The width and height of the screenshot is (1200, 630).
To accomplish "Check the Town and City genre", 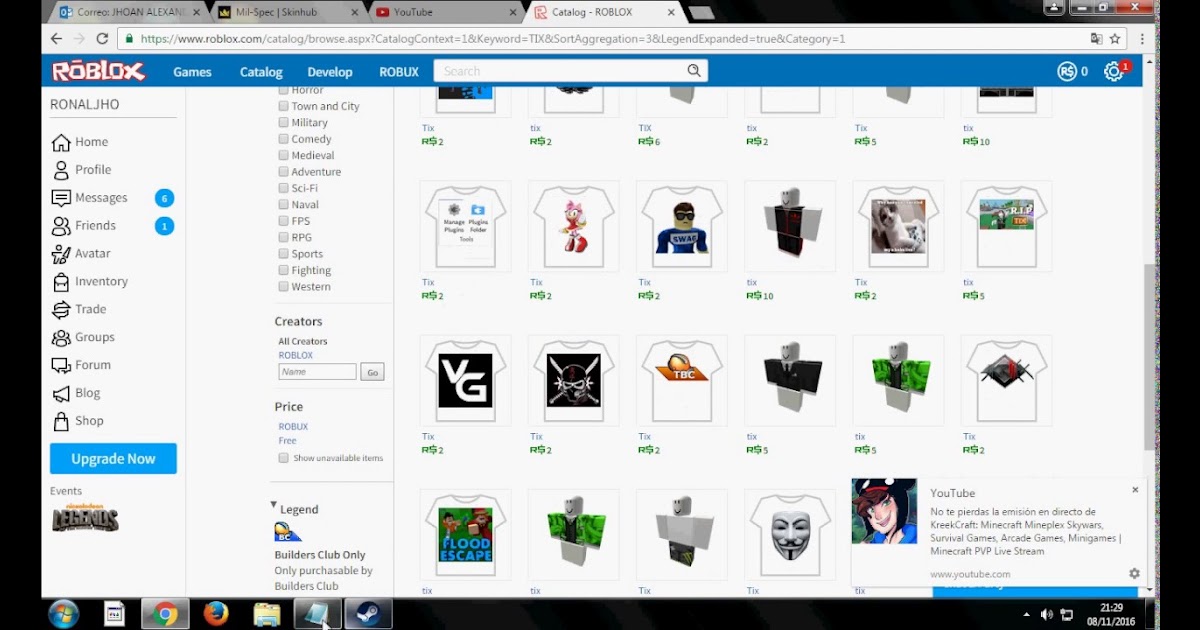I will point(283,106).
